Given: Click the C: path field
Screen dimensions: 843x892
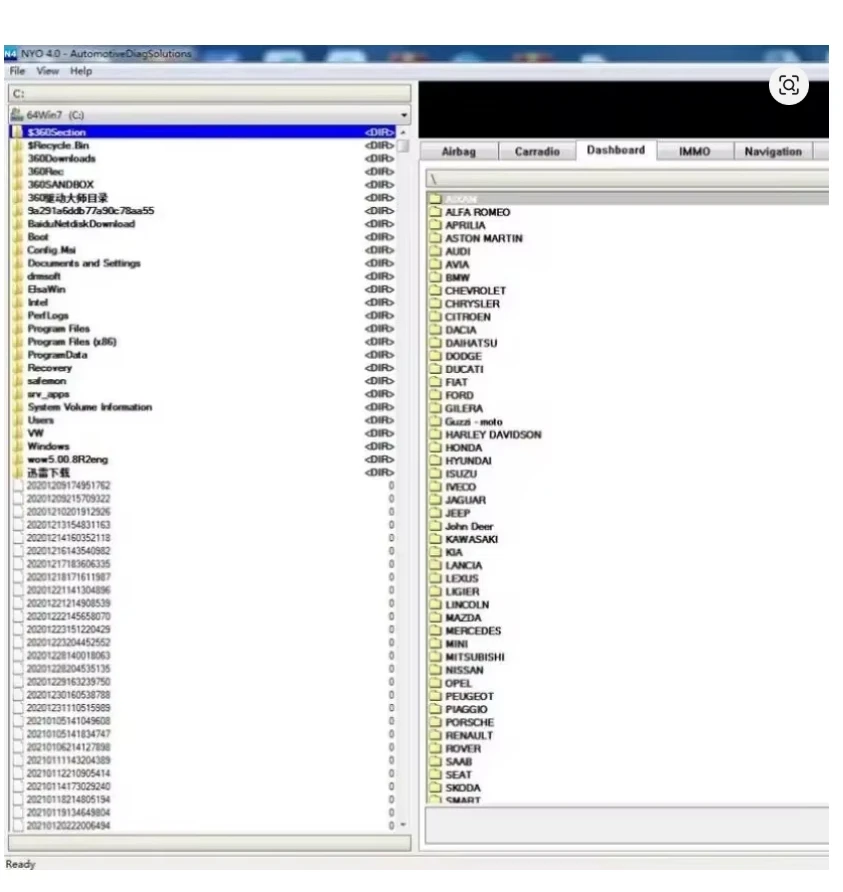Looking at the screenshot, I should pos(210,94).
